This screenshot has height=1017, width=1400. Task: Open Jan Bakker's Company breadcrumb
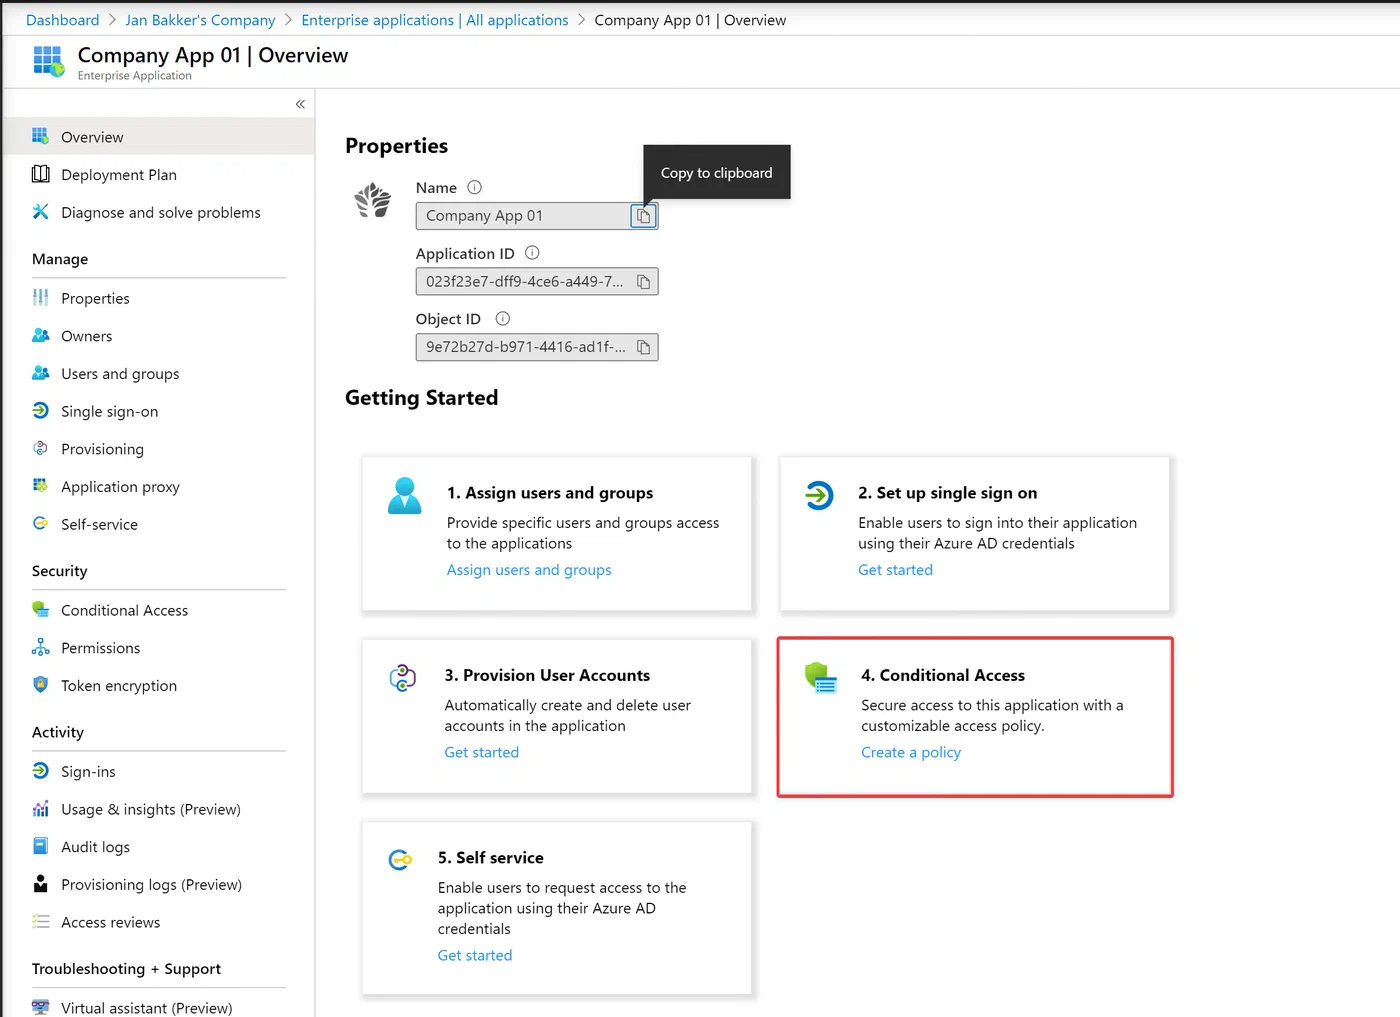coord(200,20)
